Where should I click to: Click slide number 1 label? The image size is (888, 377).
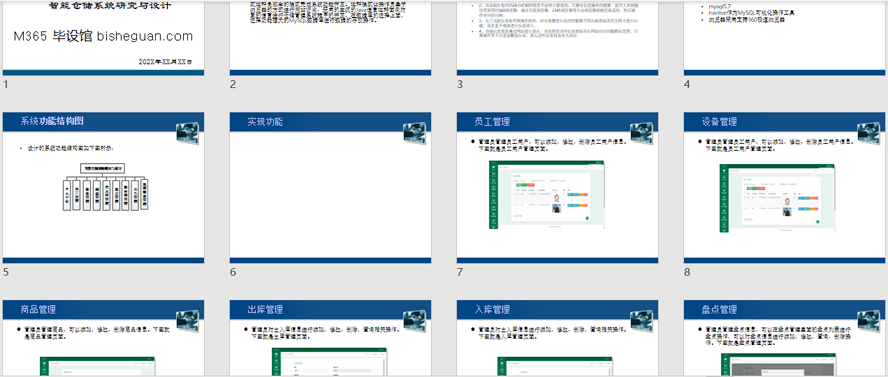(6, 84)
